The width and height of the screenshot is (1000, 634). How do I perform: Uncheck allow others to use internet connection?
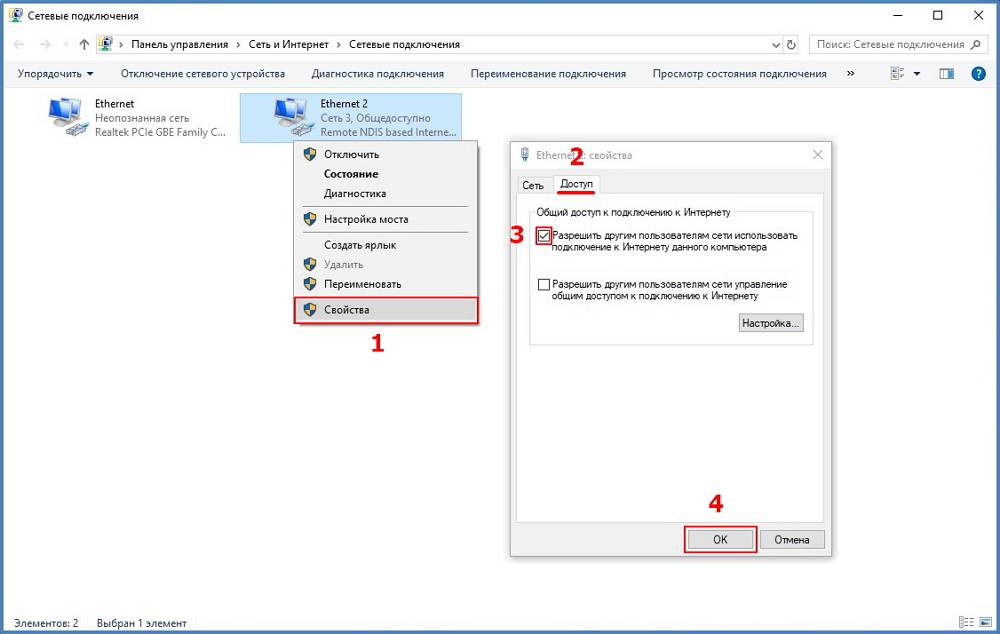[x=544, y=236]
